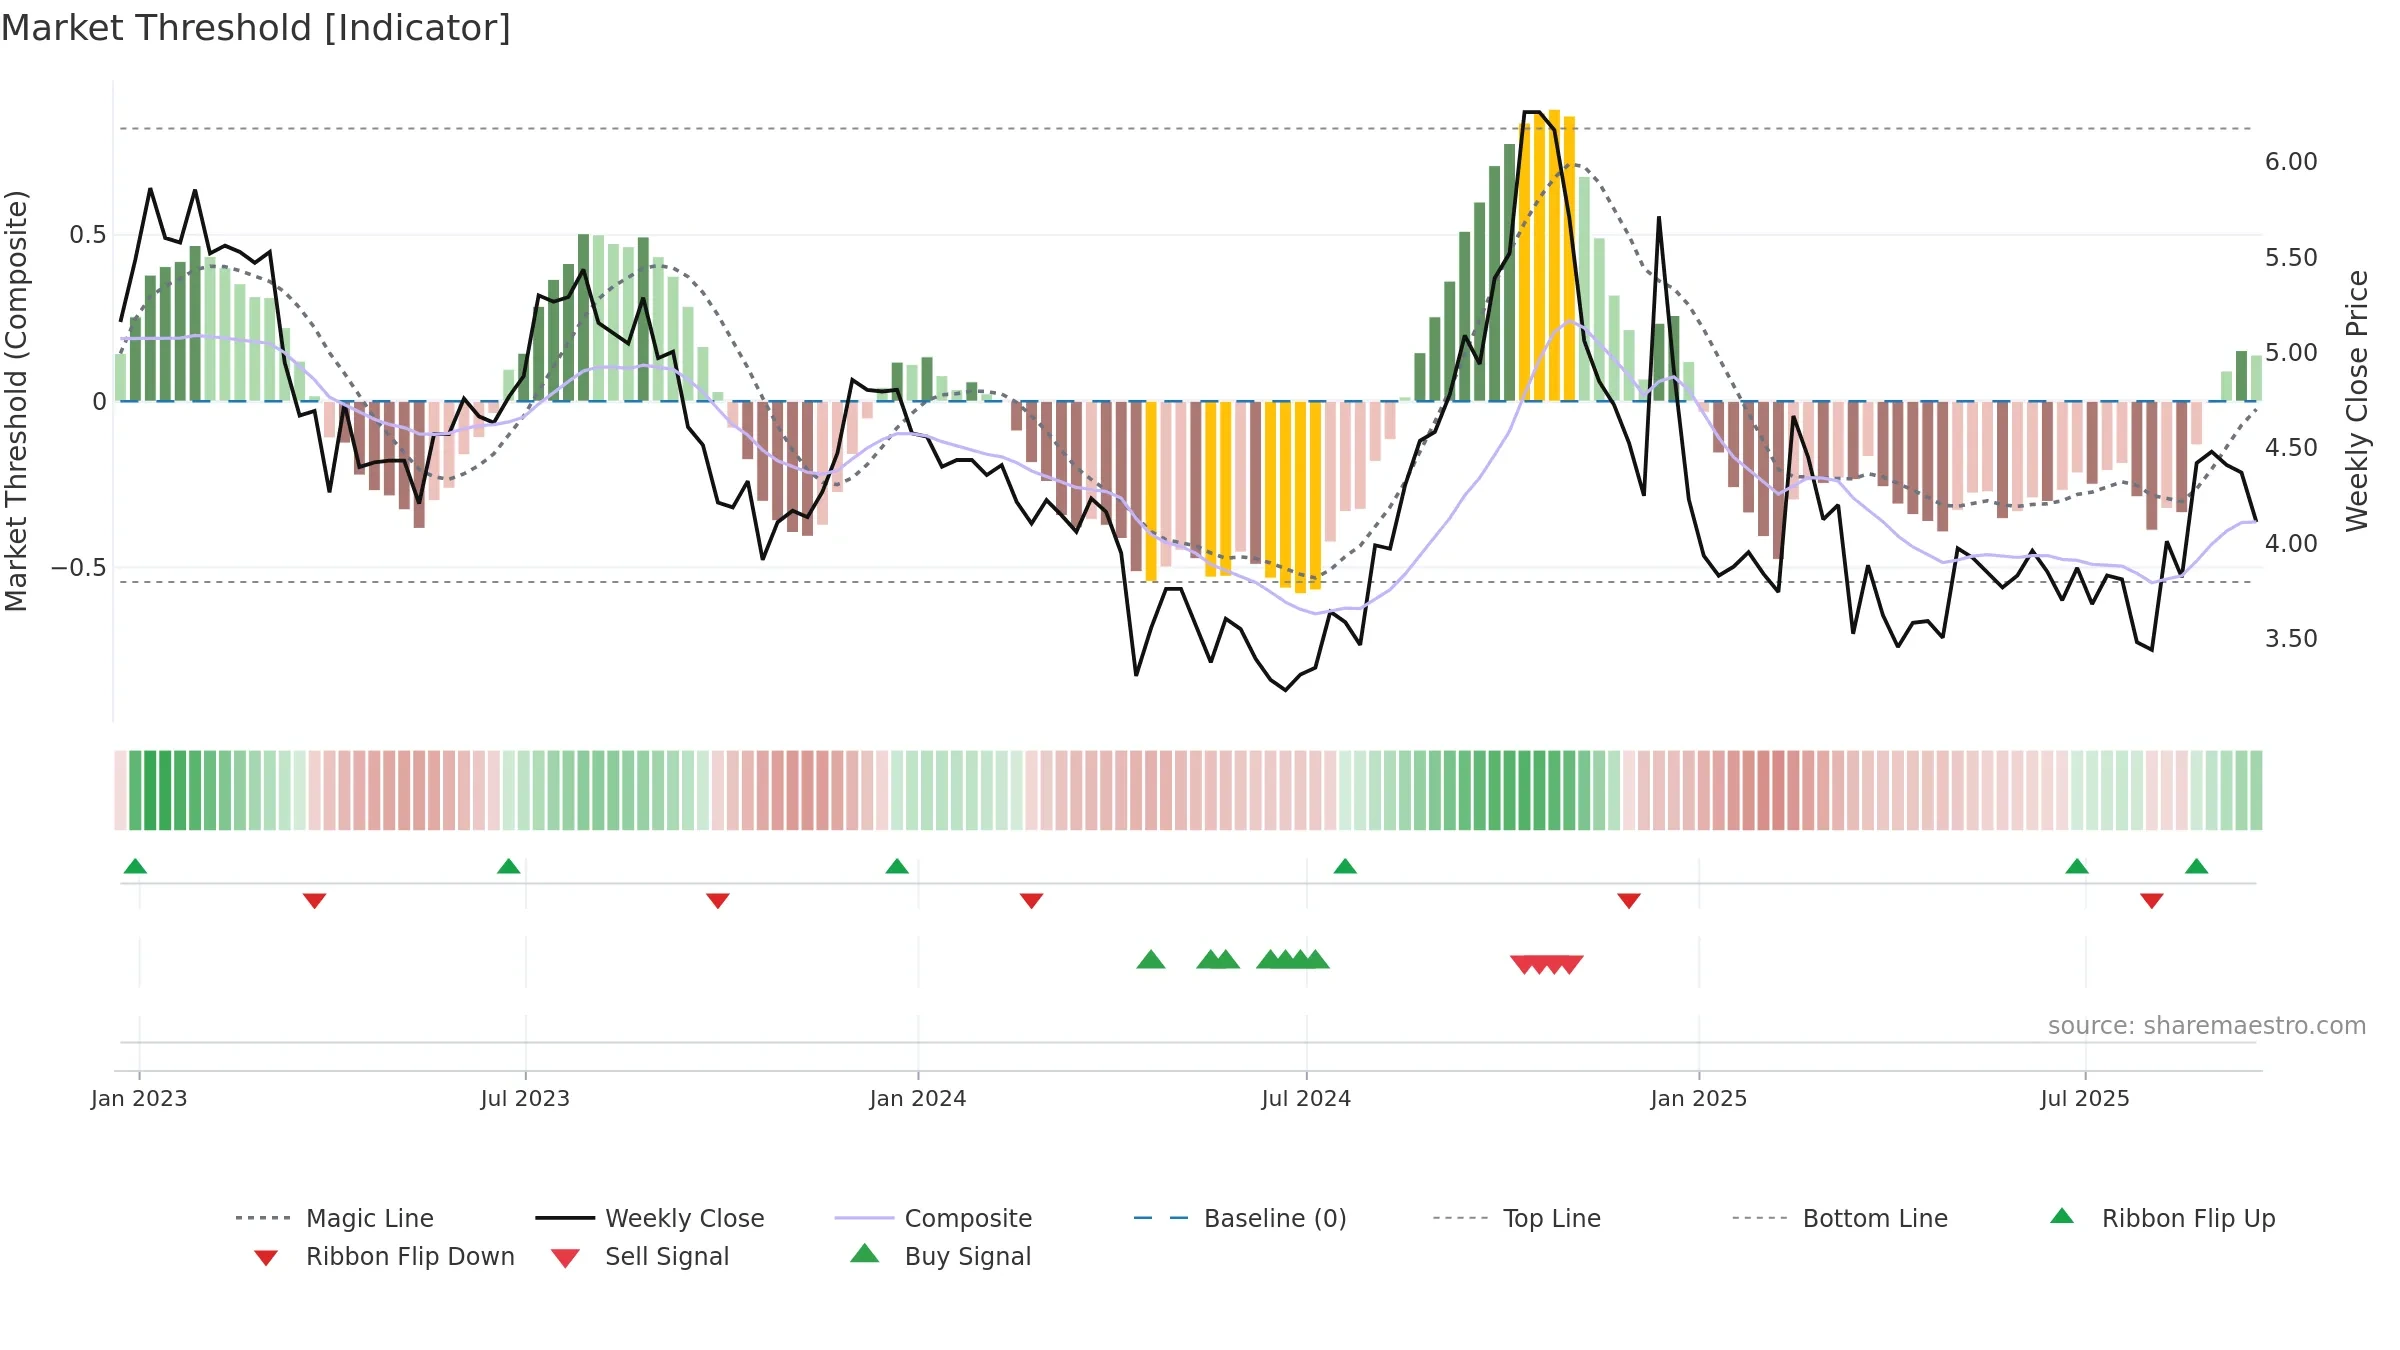
Task: Click the 5.50 price tick label
Action: click(2291, 258)
